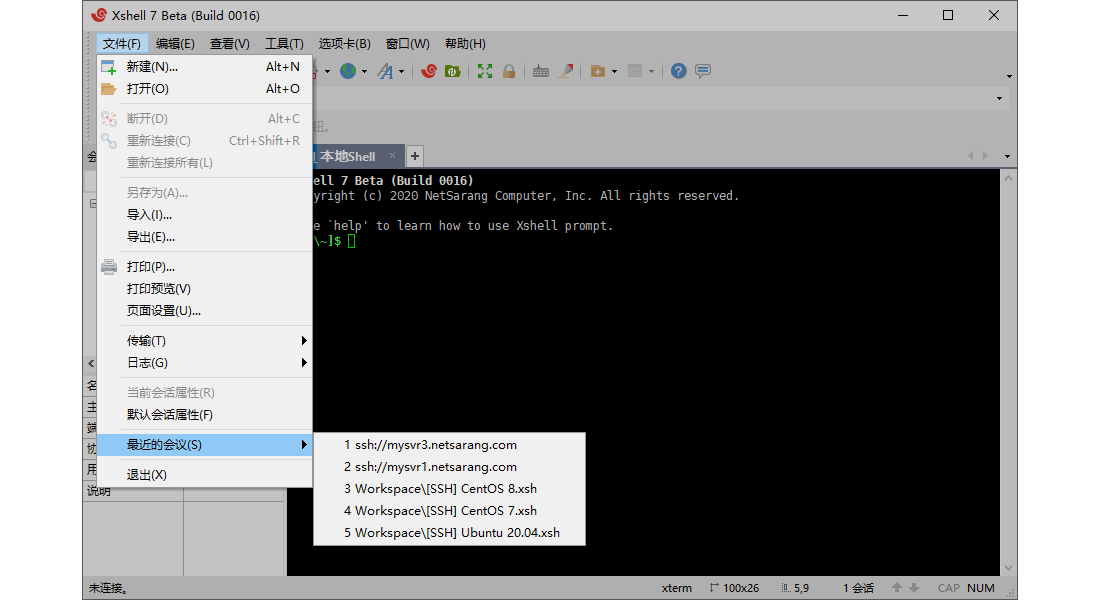The width and height of the screenshot is (1100, 600).
Task: Select 最近的会议(S) menu entry
Action: pyautogui.click(x=204, y=445)
